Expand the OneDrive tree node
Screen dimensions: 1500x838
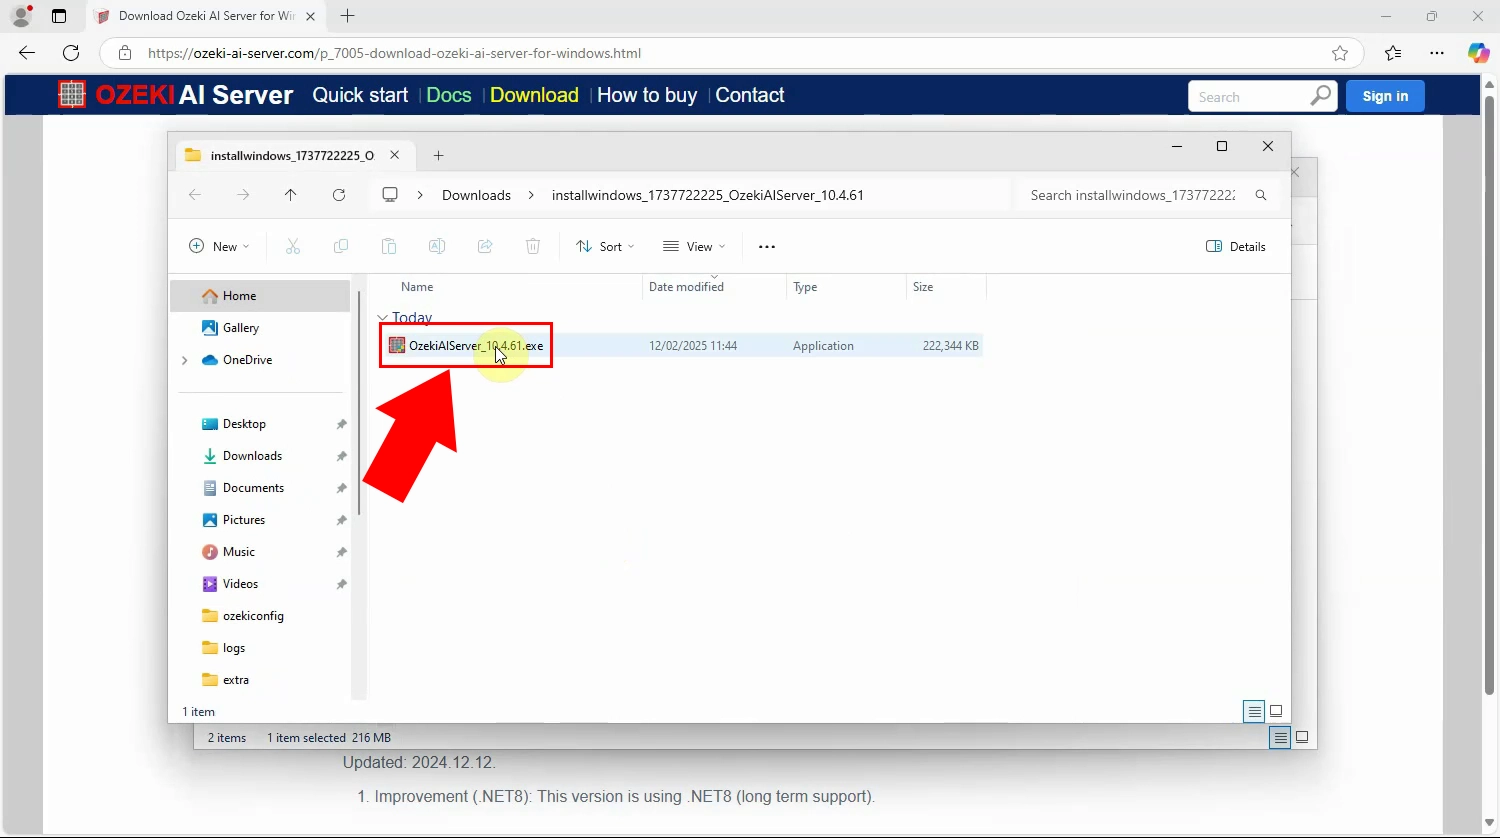tap(184, 360)
